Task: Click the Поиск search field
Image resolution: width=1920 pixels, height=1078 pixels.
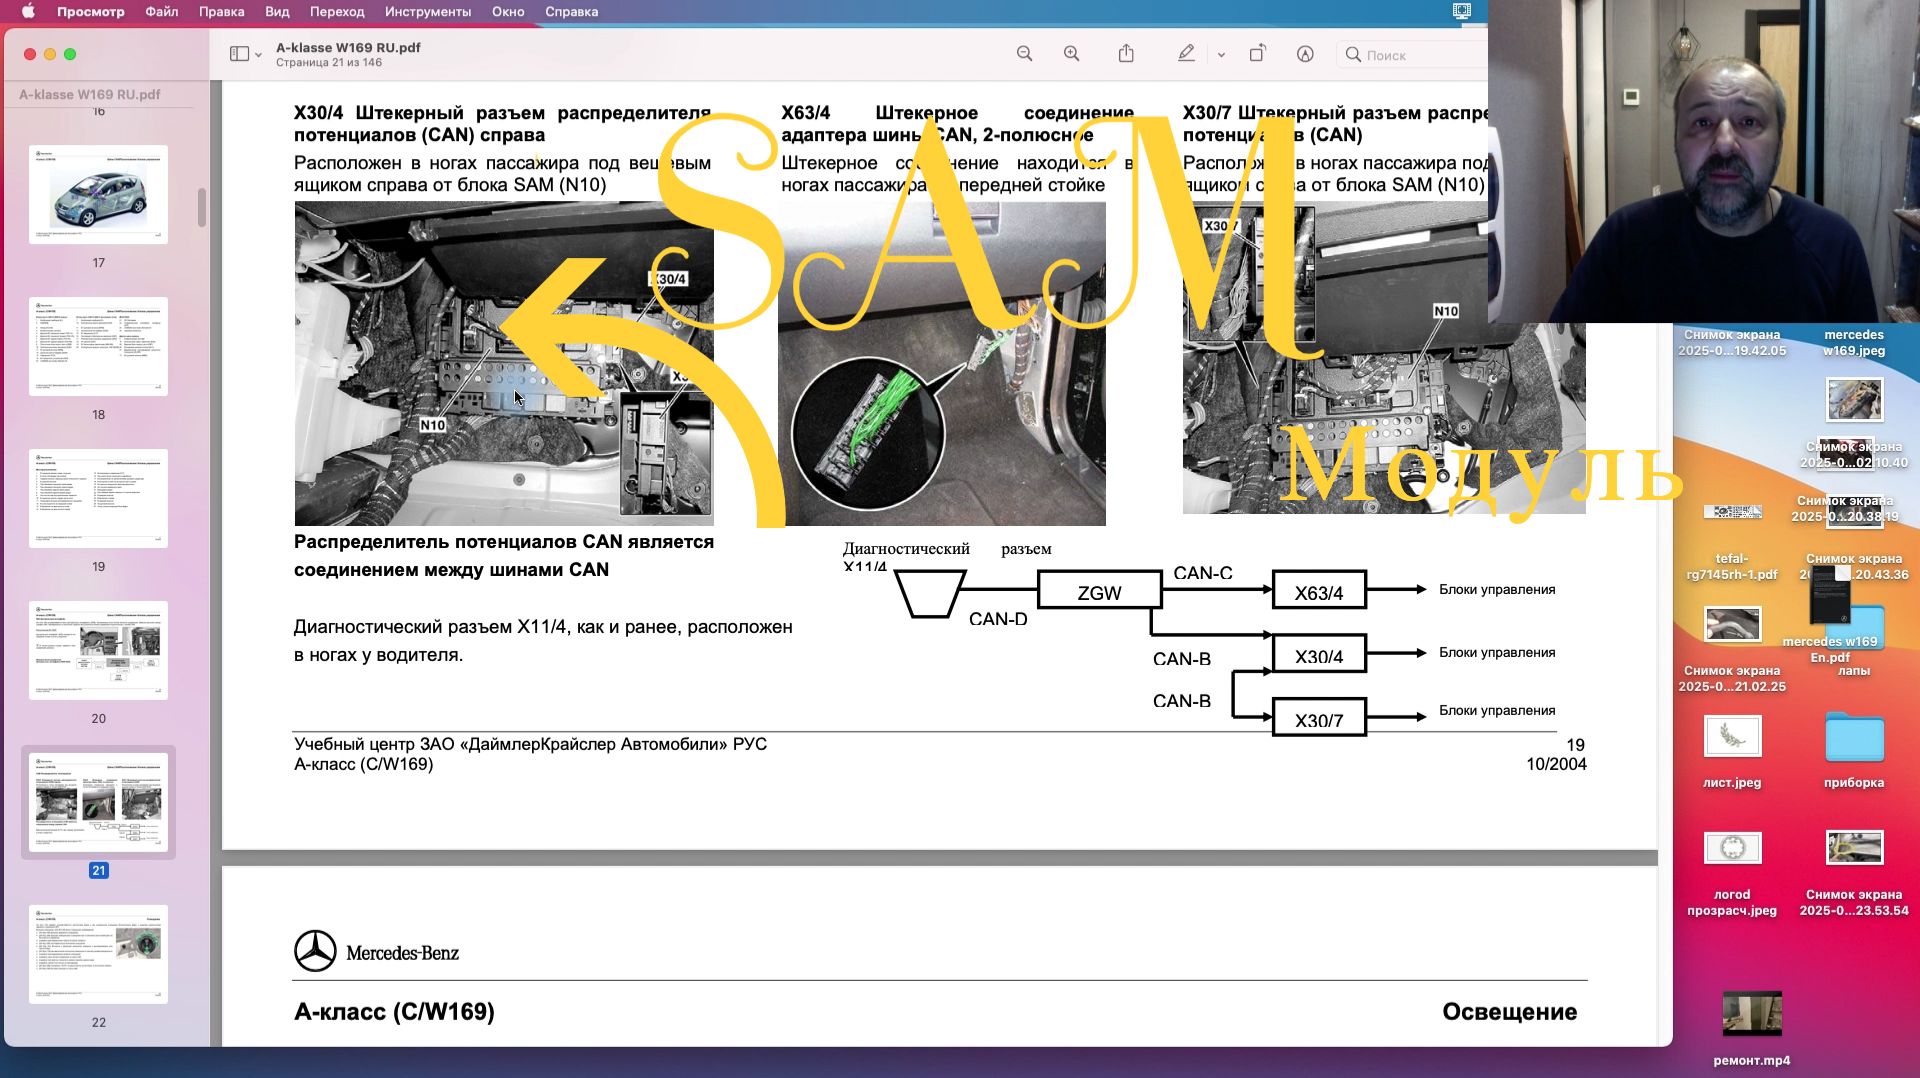Action: pos(1412,55)
